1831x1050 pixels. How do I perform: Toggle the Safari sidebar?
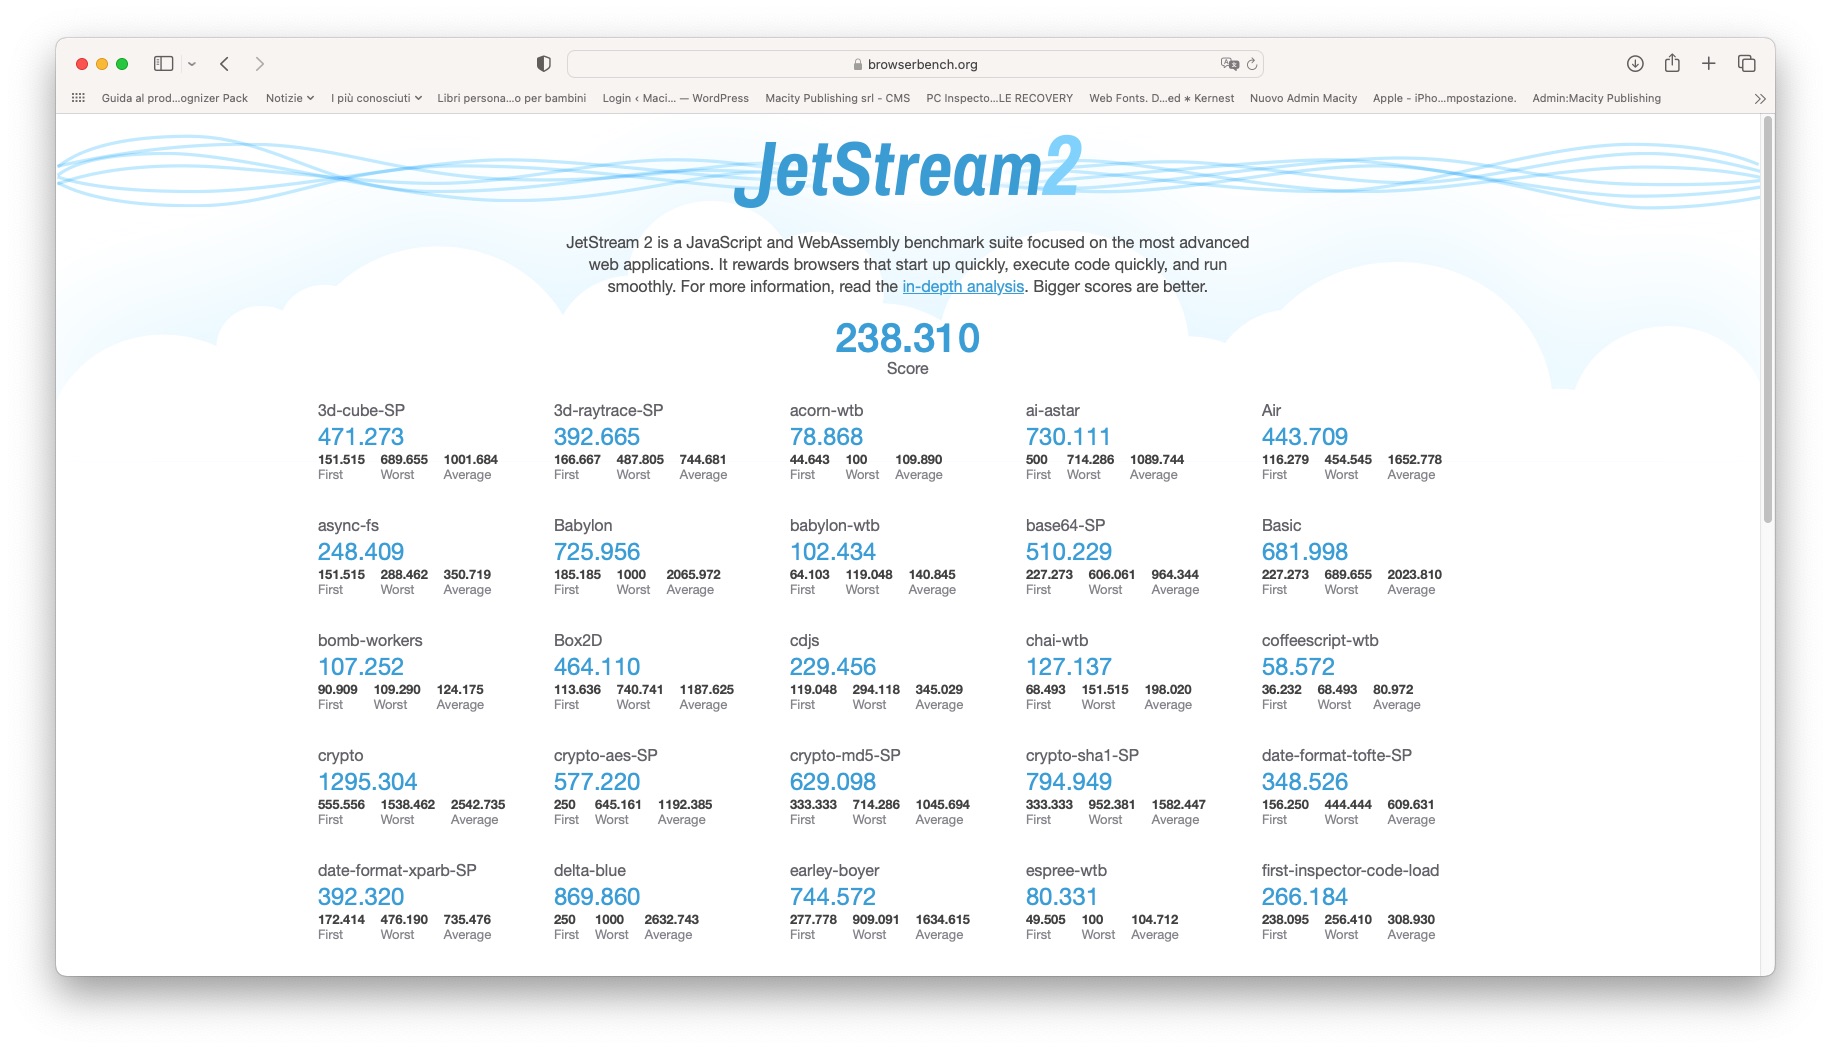(163, 64)
